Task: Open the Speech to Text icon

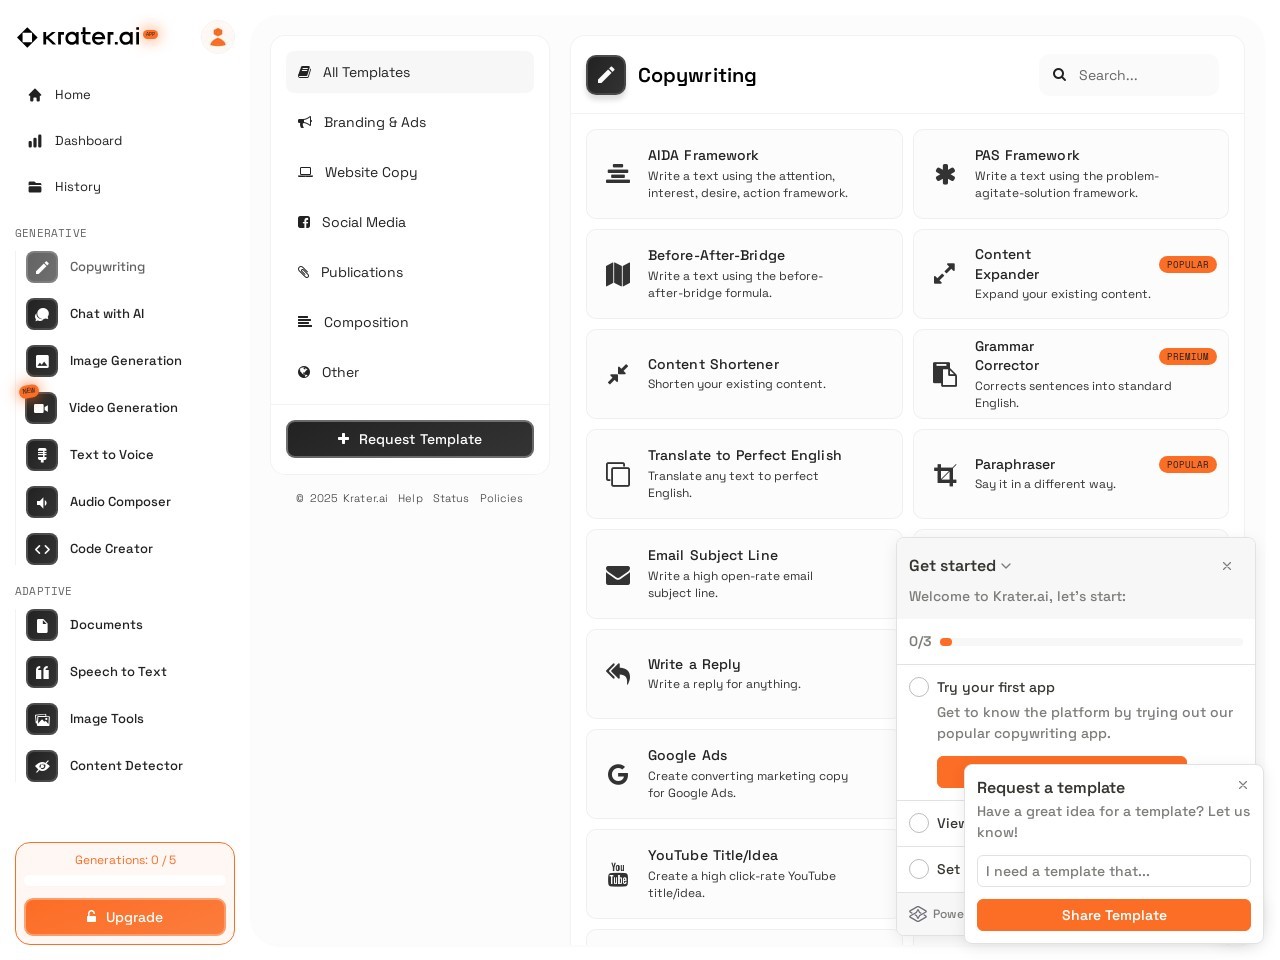Action: 42,672
